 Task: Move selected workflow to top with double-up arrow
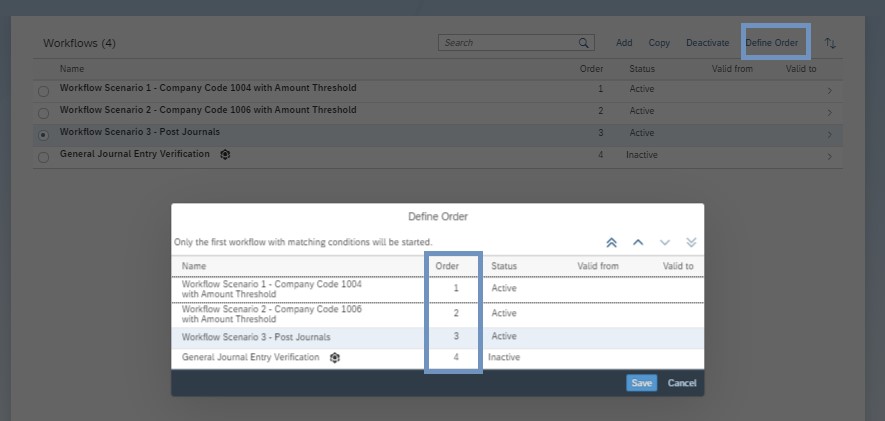[x=611, y=243]
